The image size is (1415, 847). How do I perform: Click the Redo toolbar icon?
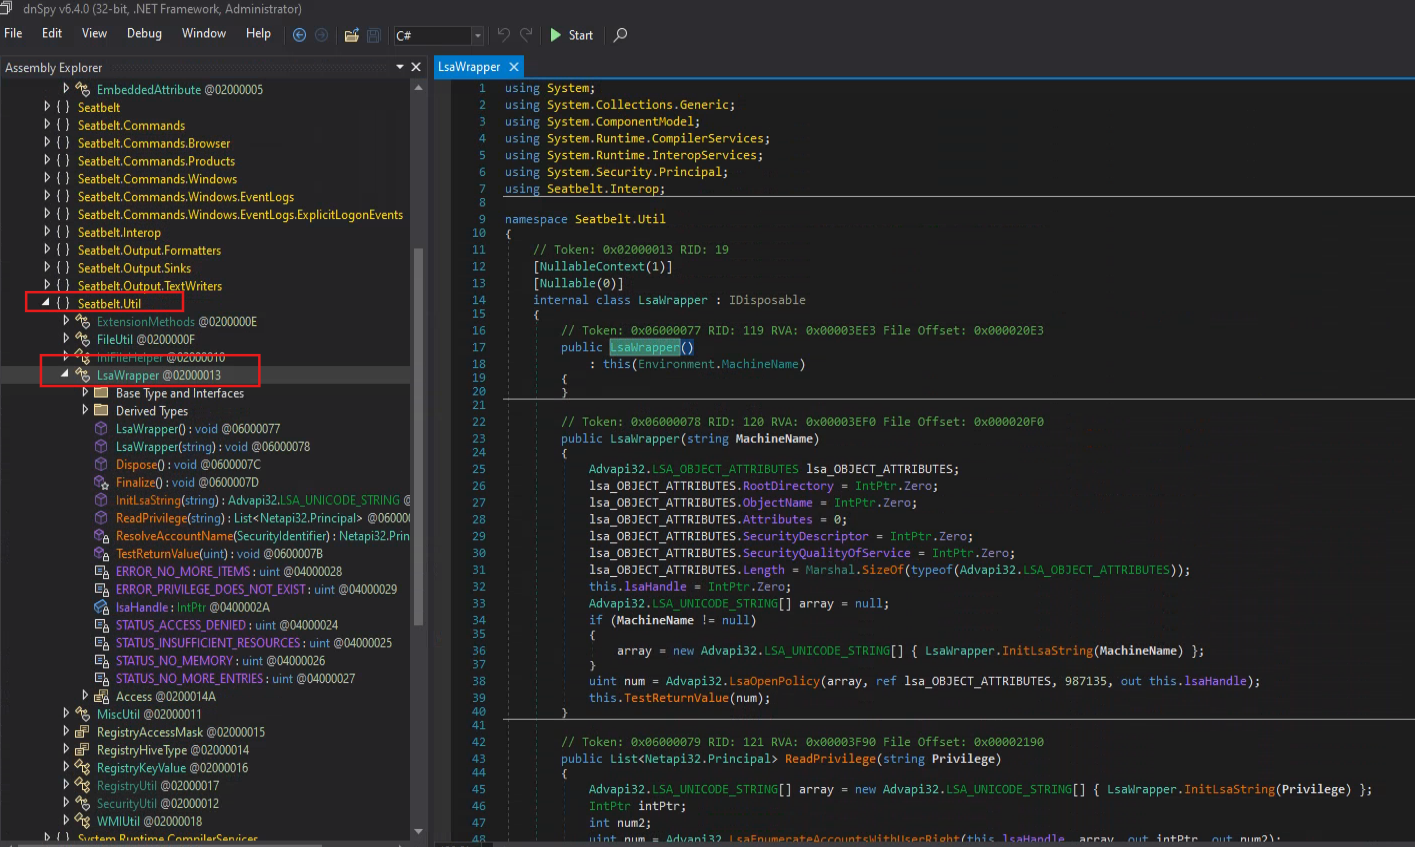point(527,35)
